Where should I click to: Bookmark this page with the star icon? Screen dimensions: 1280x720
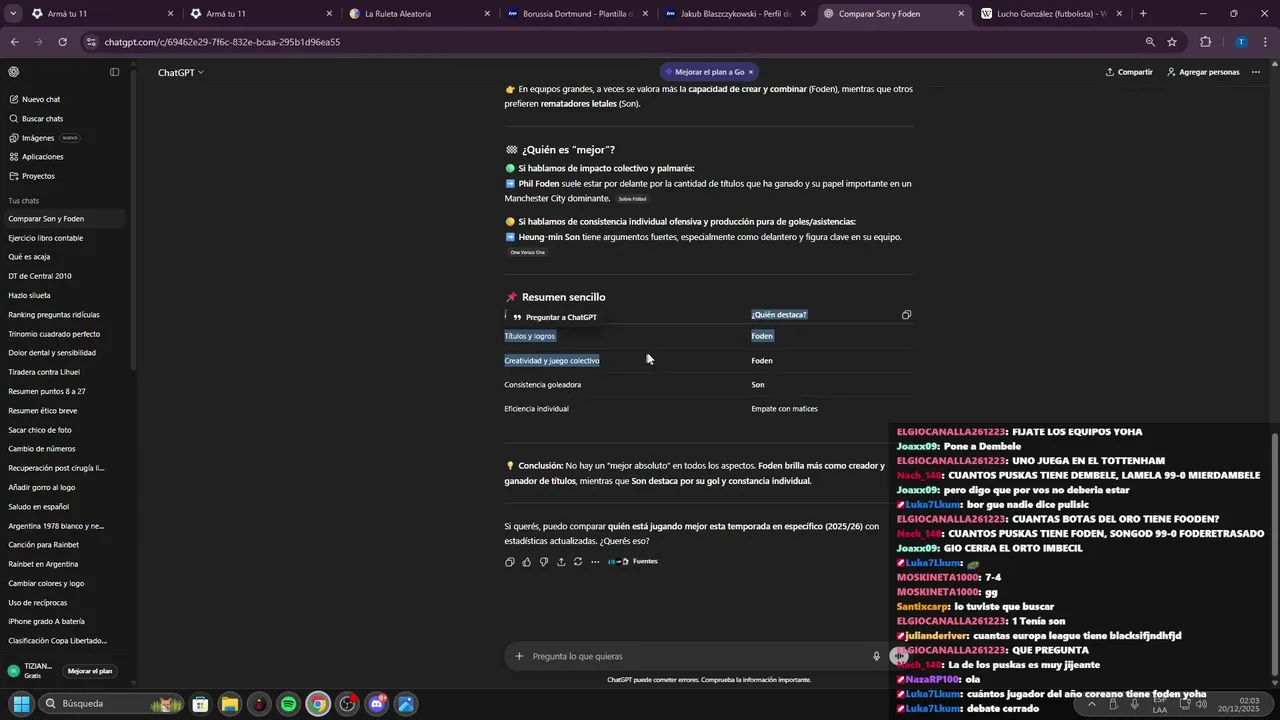(1172, 42)
